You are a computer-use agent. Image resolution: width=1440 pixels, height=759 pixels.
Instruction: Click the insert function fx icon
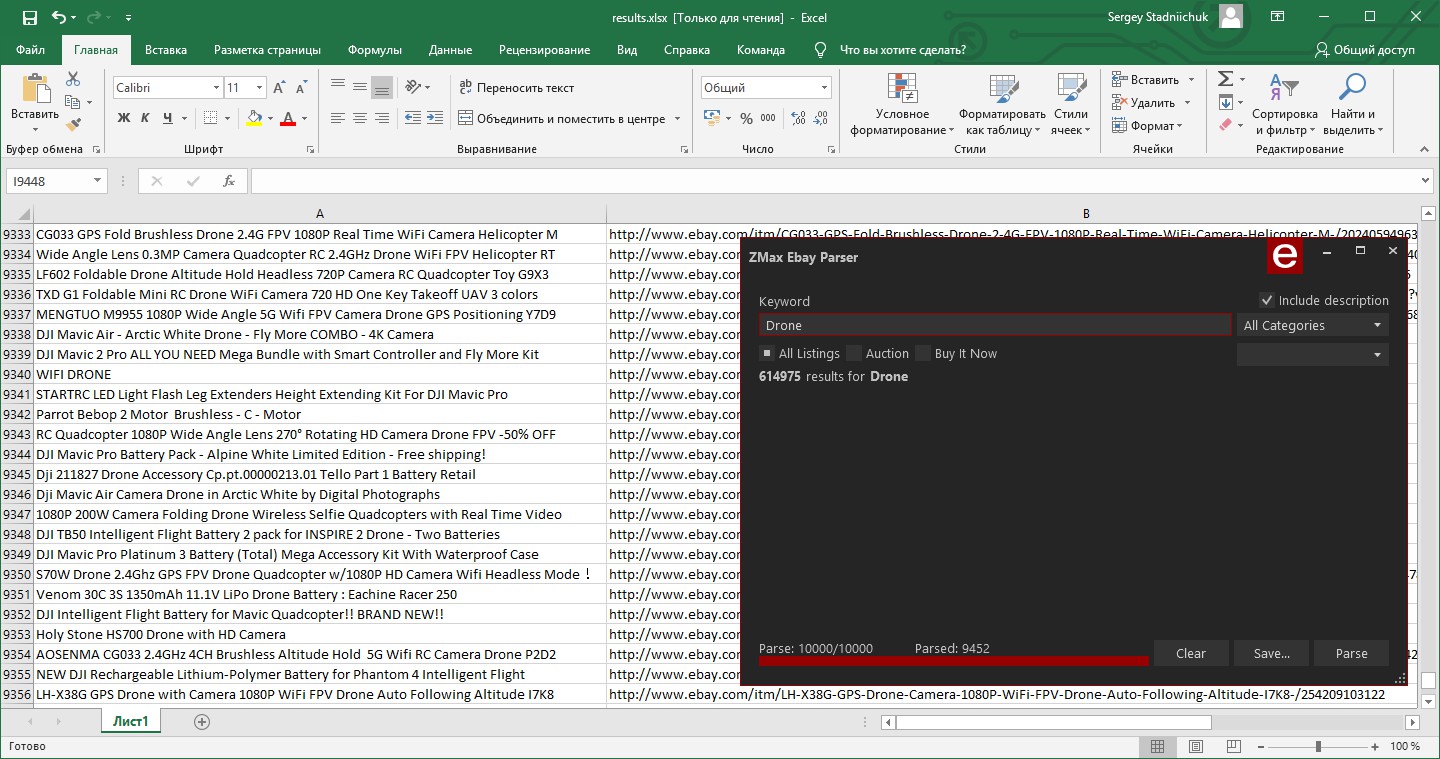(229, 181)
